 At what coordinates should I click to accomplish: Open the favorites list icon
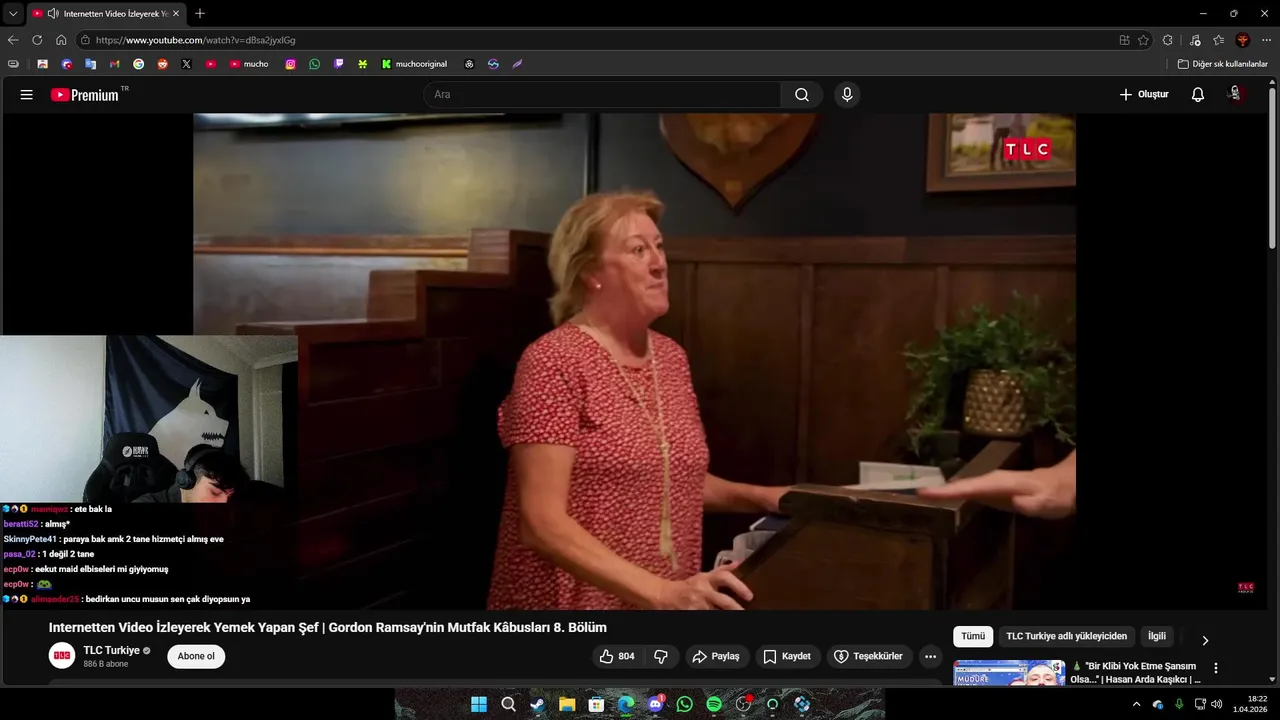(1218, 40)
